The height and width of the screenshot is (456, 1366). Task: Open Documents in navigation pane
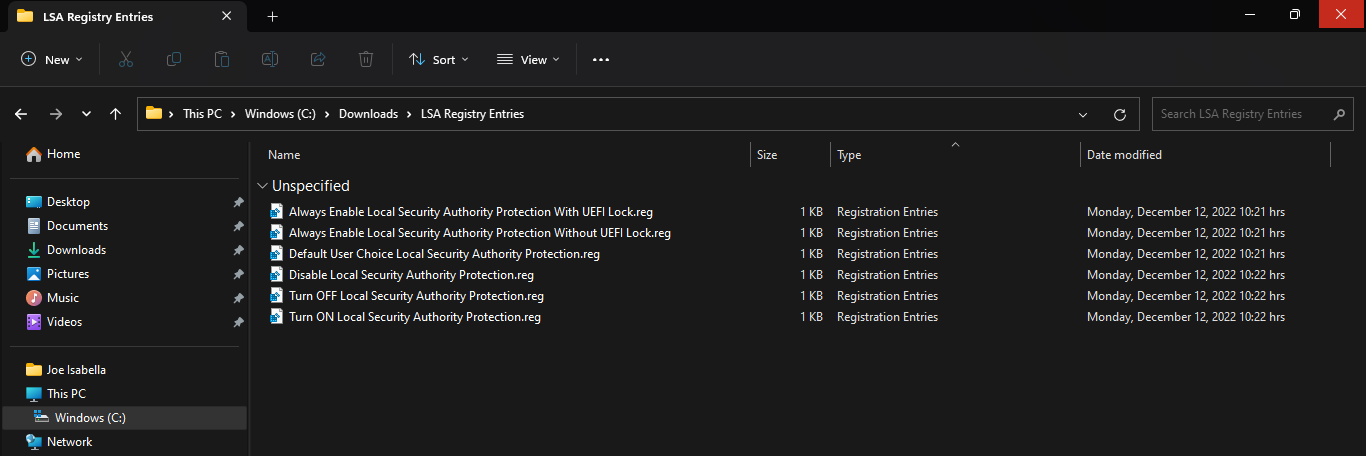(77, 226)
